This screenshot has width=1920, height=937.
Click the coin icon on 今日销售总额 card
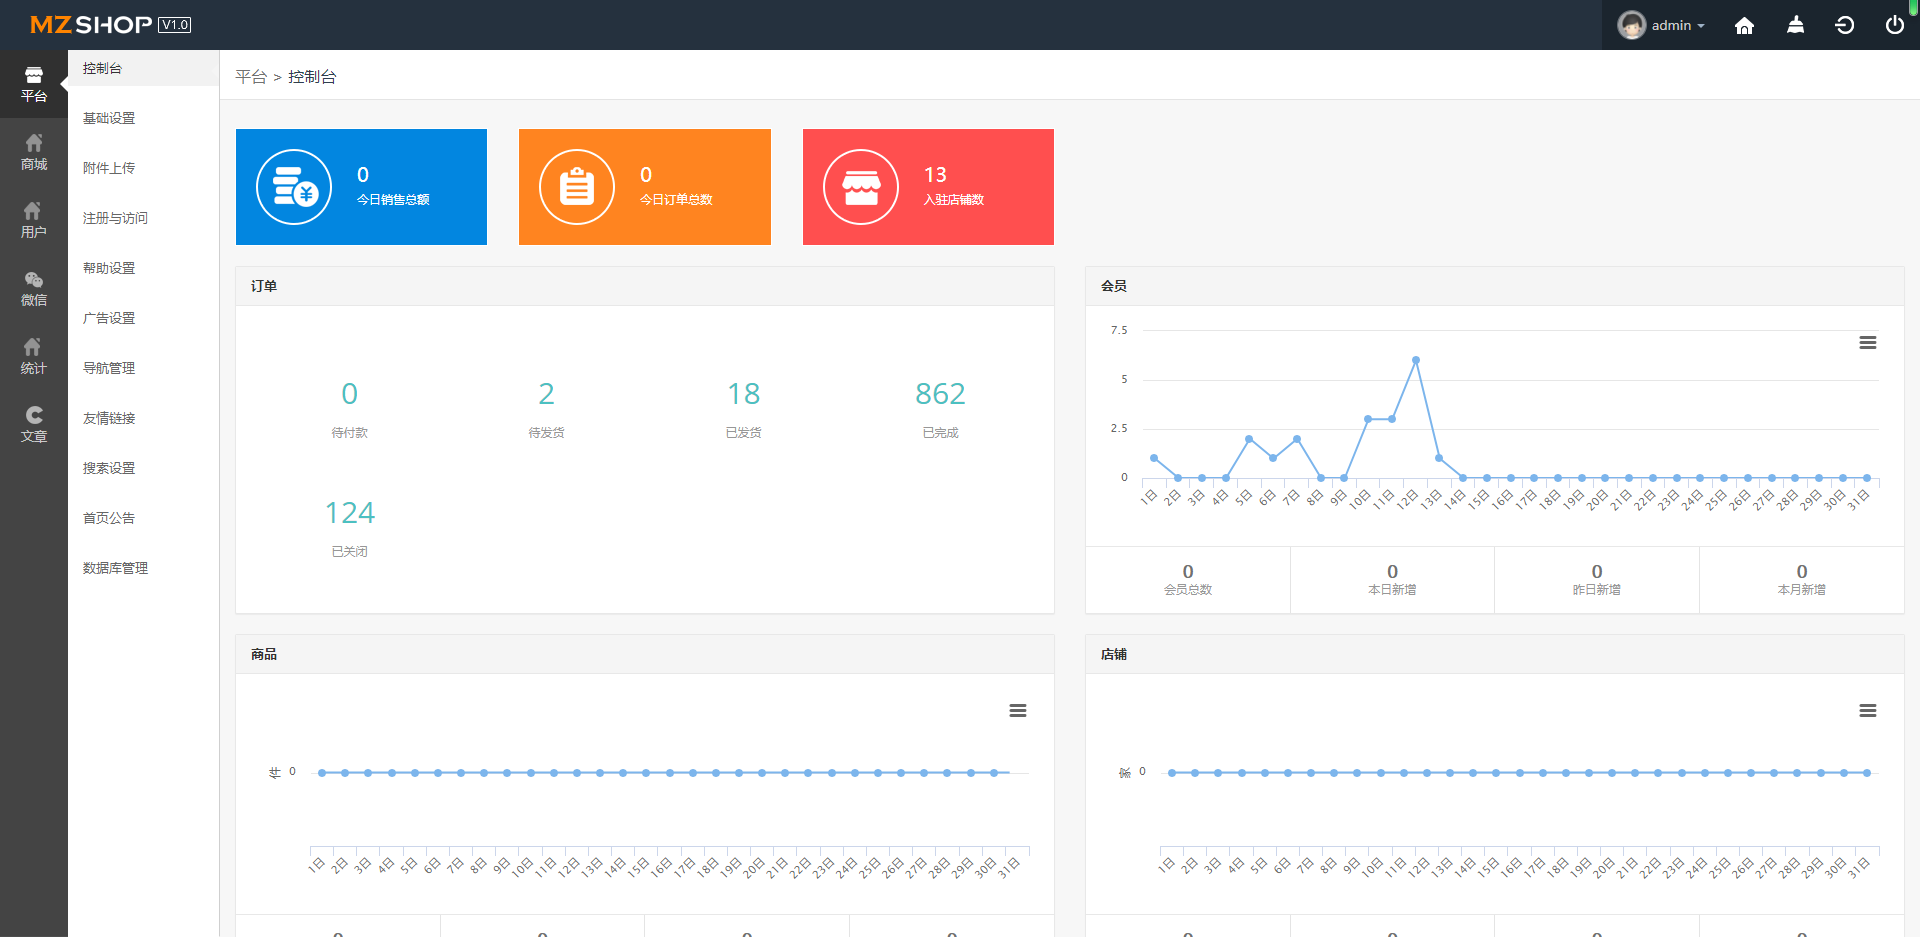[x=294, y=187]
